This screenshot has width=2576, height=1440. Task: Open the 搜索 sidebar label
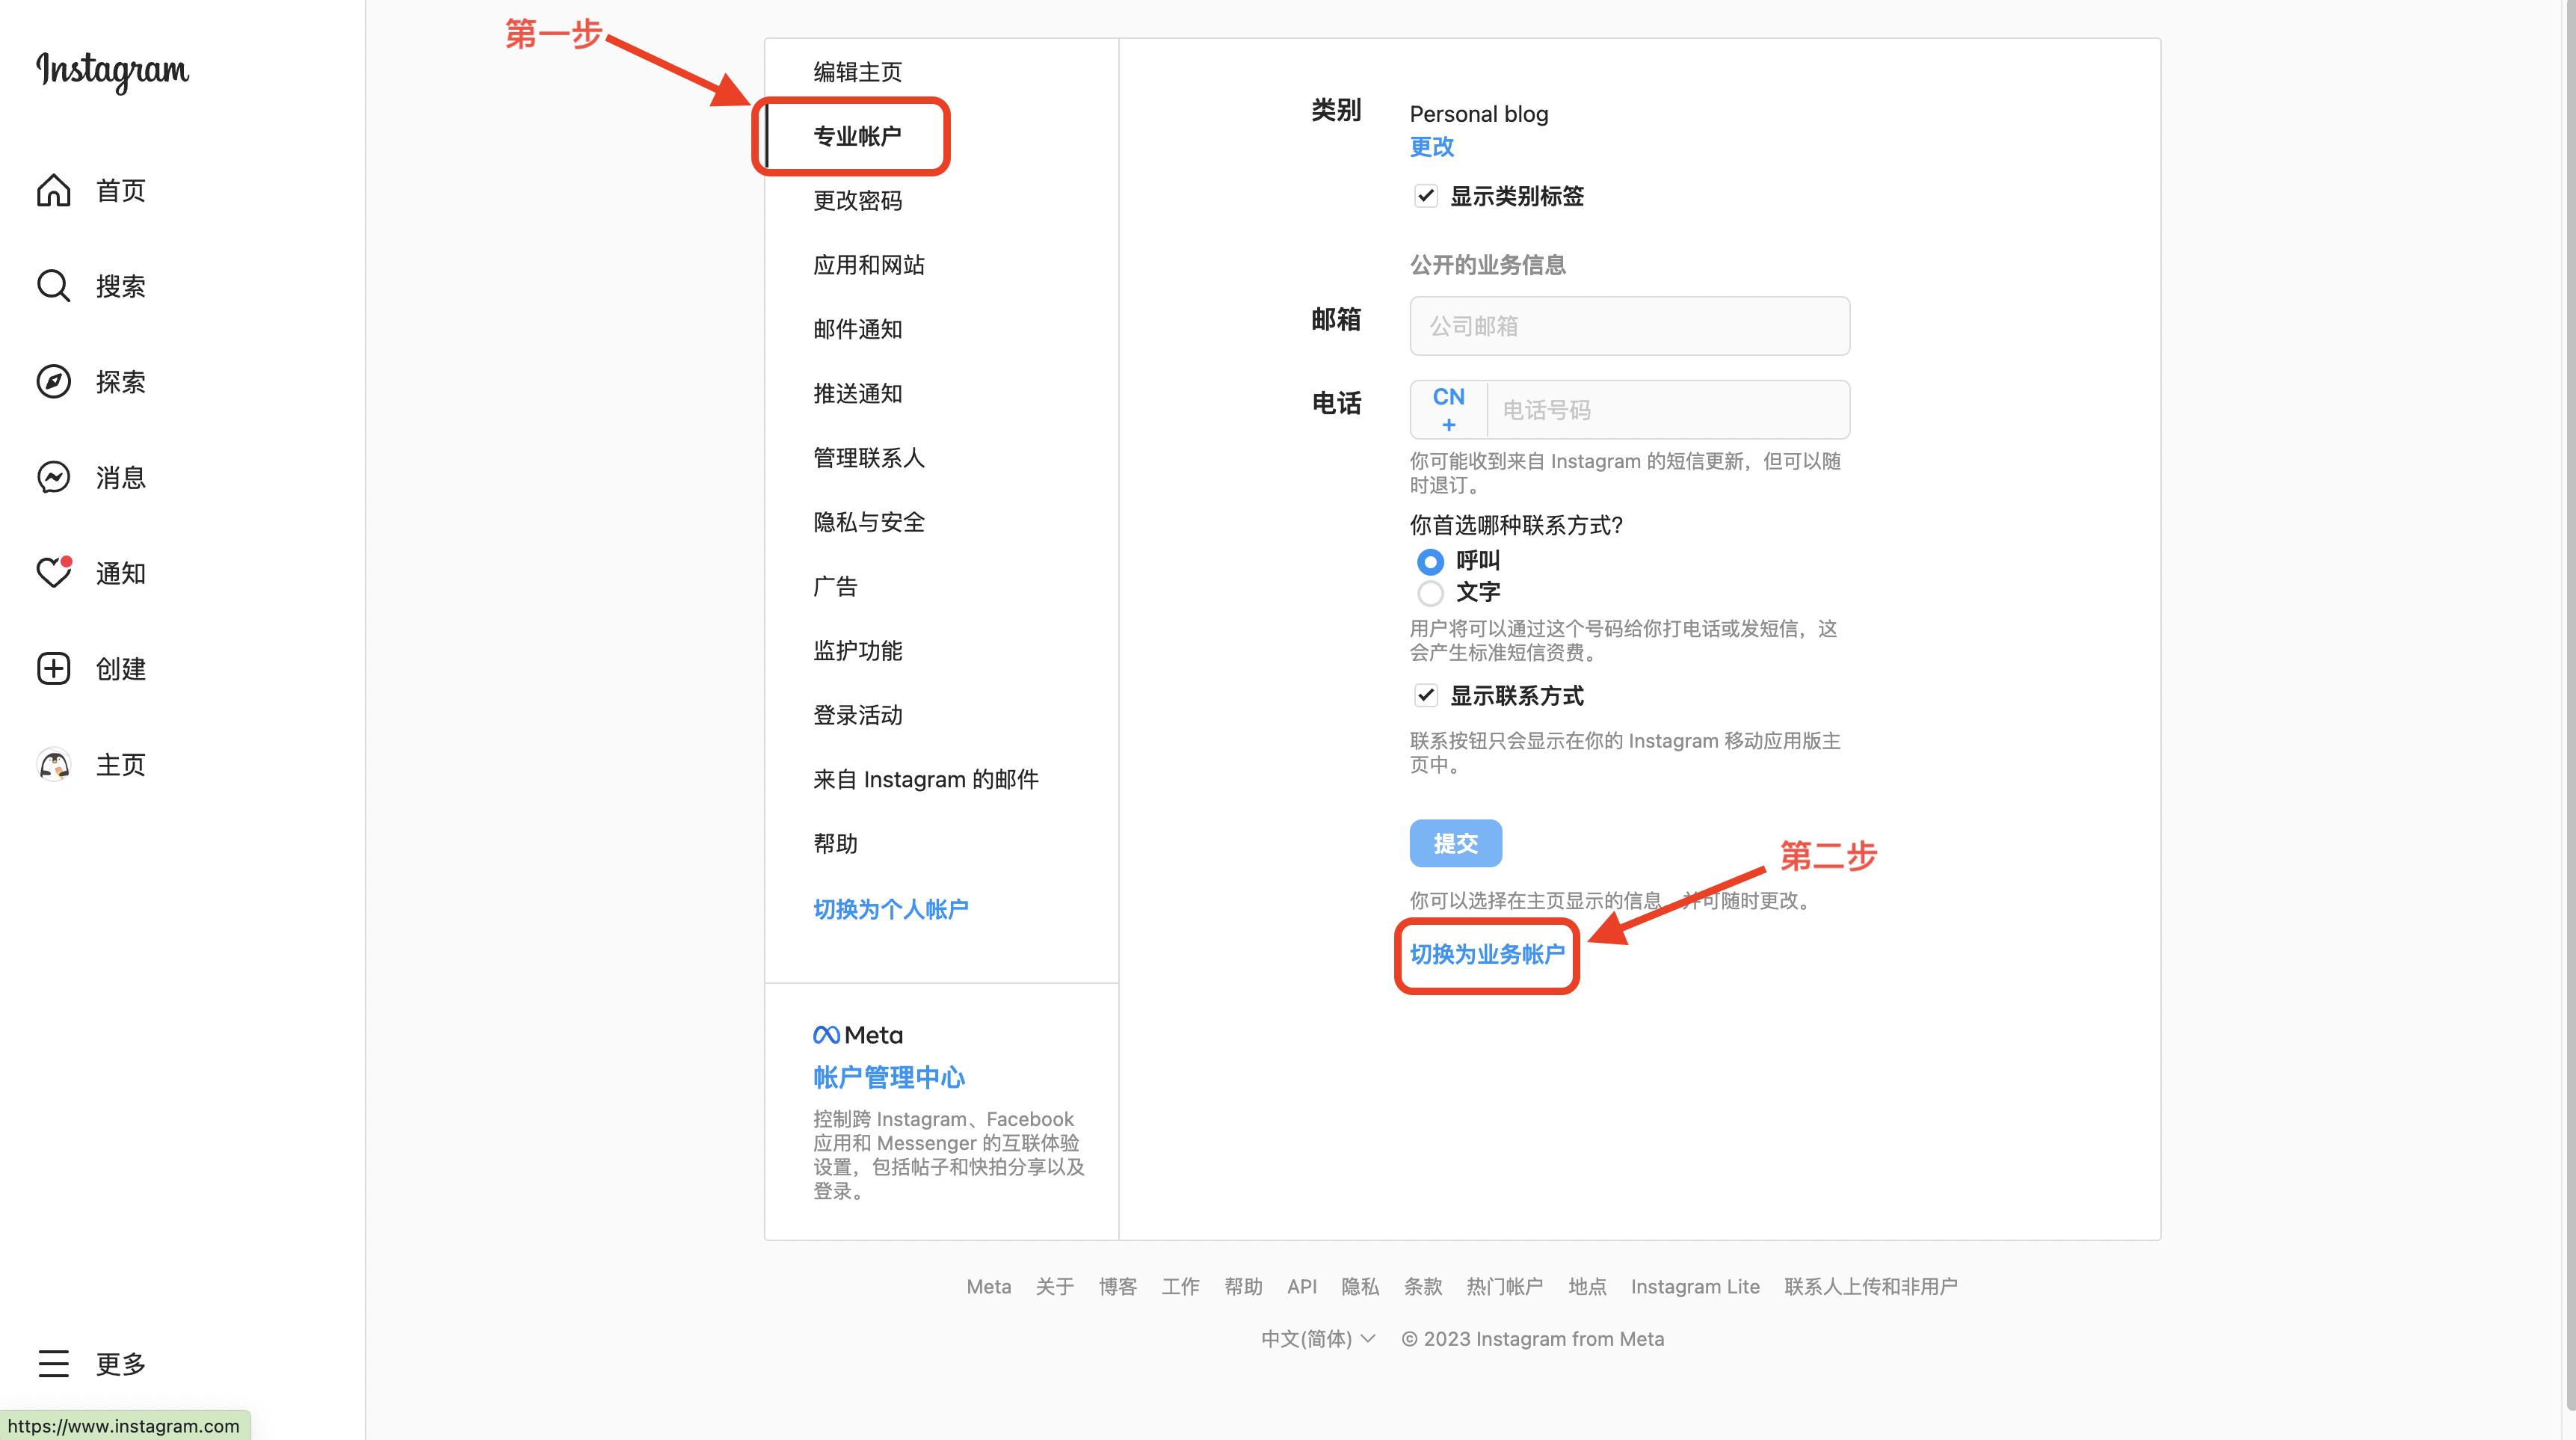click(x=121, y=286)
